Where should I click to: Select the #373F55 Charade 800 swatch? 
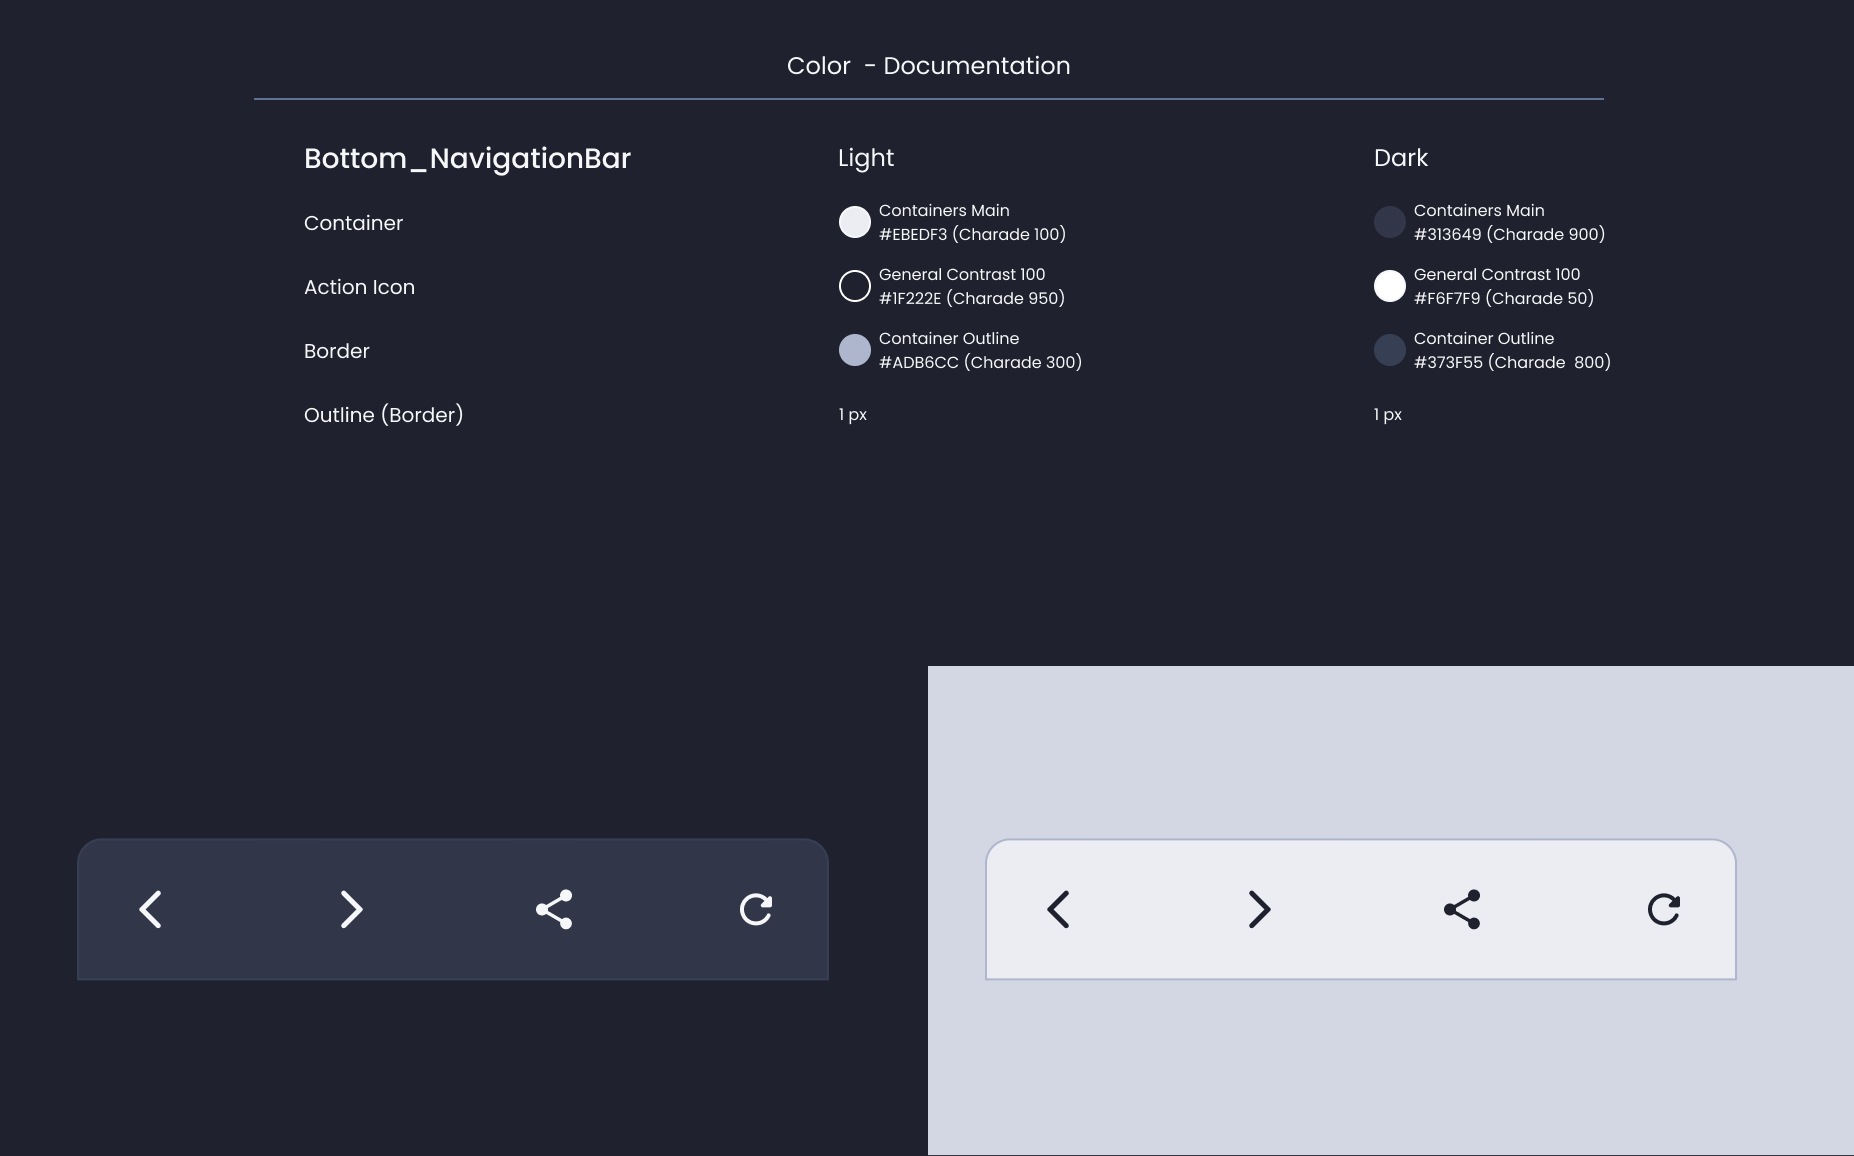pos(1390,350)
